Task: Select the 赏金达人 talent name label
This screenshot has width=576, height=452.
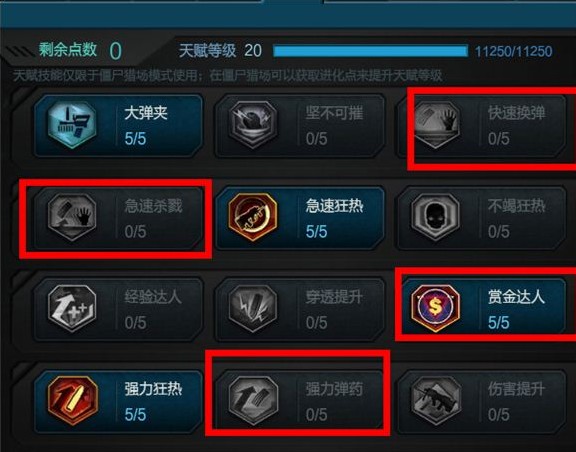Action: 516,297
